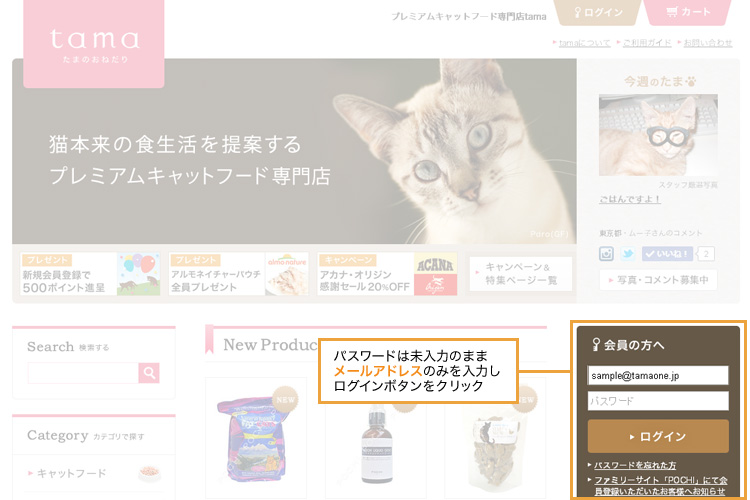Click the brown ログイン button in the member panel
This screenshot has width=750, height=500.
pos(658,436)
